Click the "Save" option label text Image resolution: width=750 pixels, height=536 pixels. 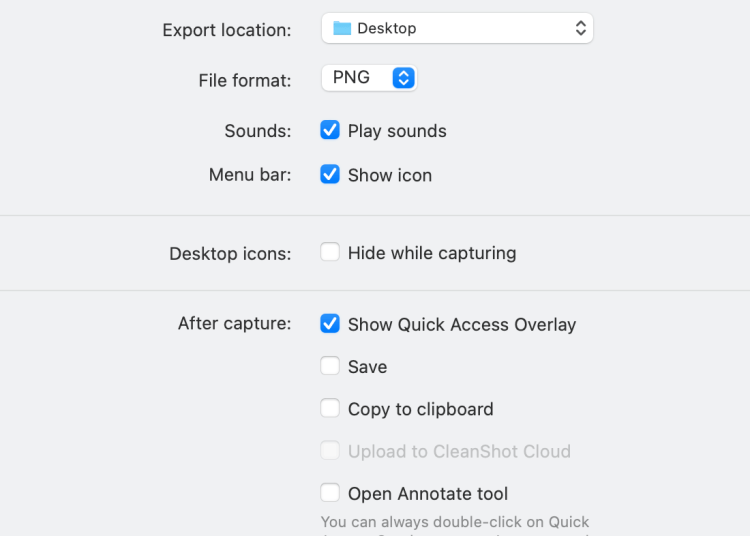coord(367,367)
